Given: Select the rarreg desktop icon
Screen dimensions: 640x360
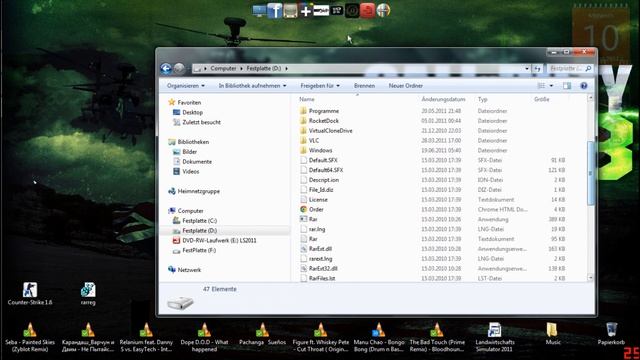Looking at the screenshot, I should point(88,293).
